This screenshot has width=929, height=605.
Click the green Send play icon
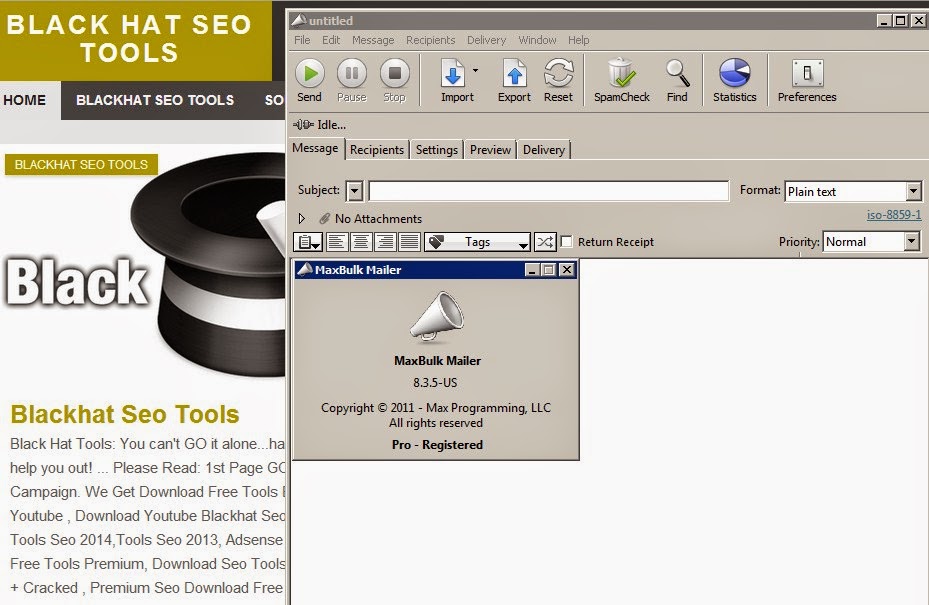pyautogui.click(x=310, y=73)
